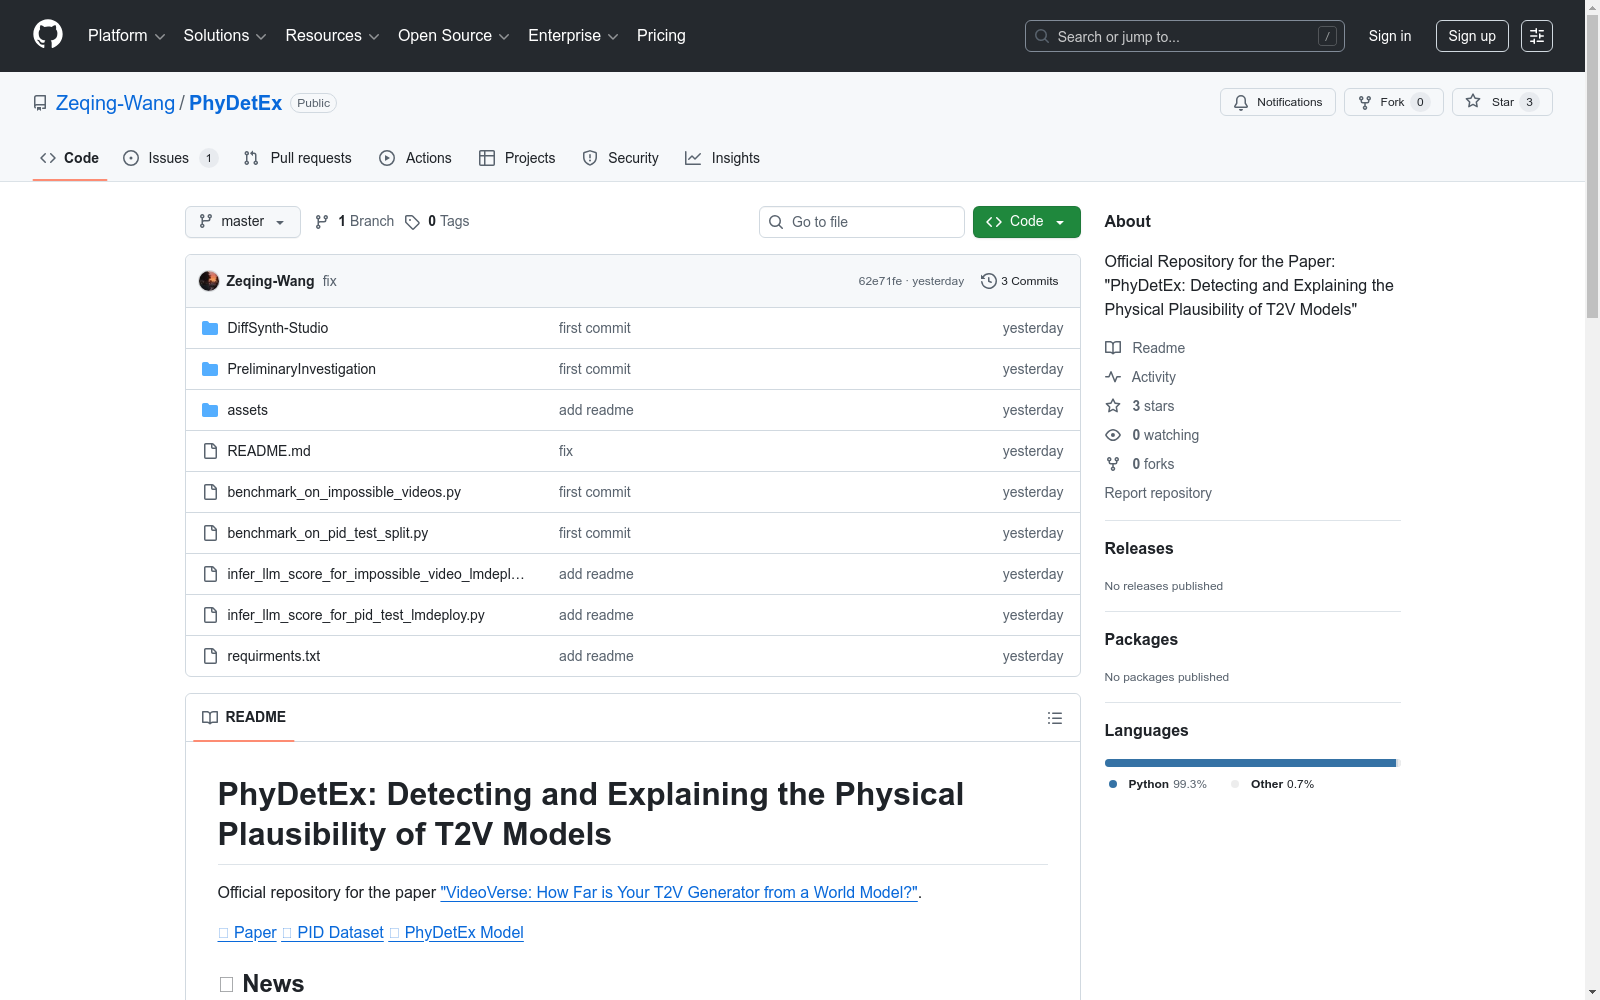The image size is (1600, 1000).
Task: Open benchmark_on_impossible_videos.py file
Action: [x=344, y=492]
